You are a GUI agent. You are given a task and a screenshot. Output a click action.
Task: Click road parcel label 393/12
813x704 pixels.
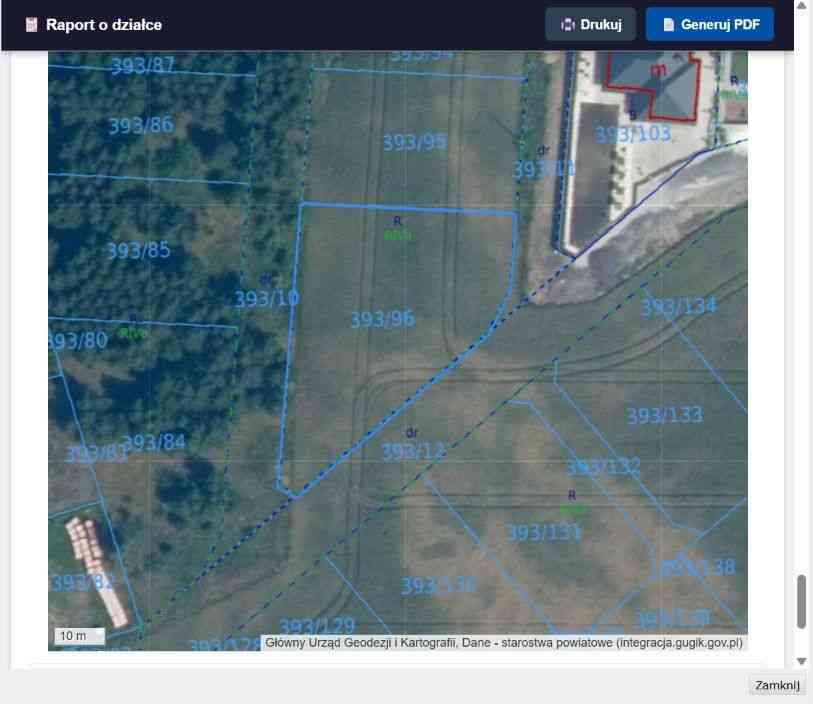point(413,452)
